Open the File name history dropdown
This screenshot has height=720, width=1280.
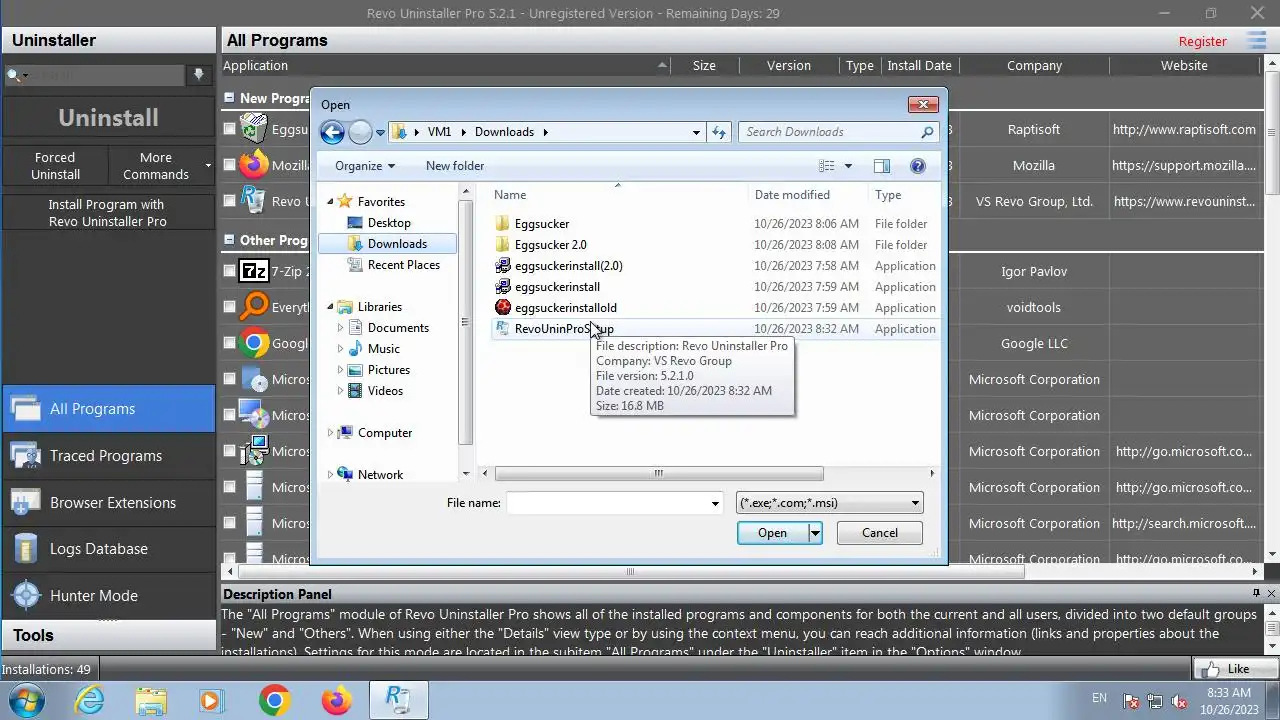click(x=715, y=503)
